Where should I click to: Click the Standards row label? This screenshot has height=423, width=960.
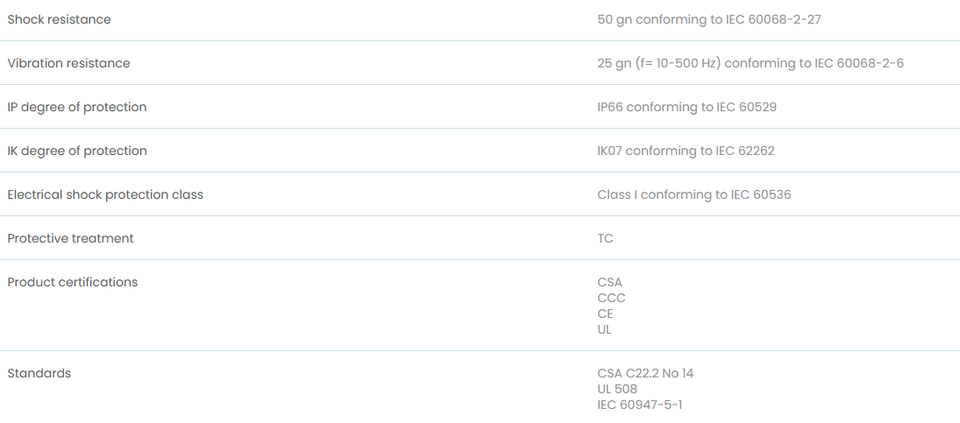click(x=39, y=373)
